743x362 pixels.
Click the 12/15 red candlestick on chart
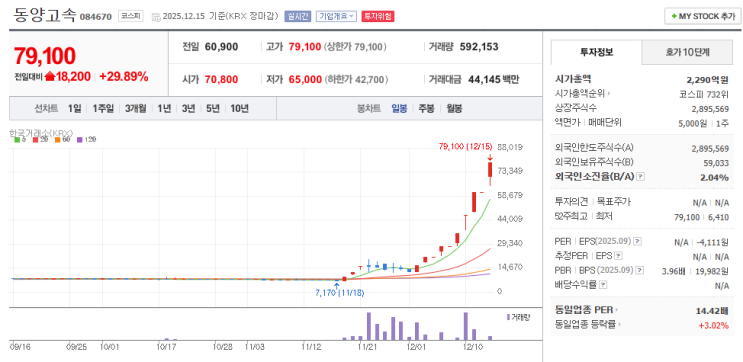(490, 170)
